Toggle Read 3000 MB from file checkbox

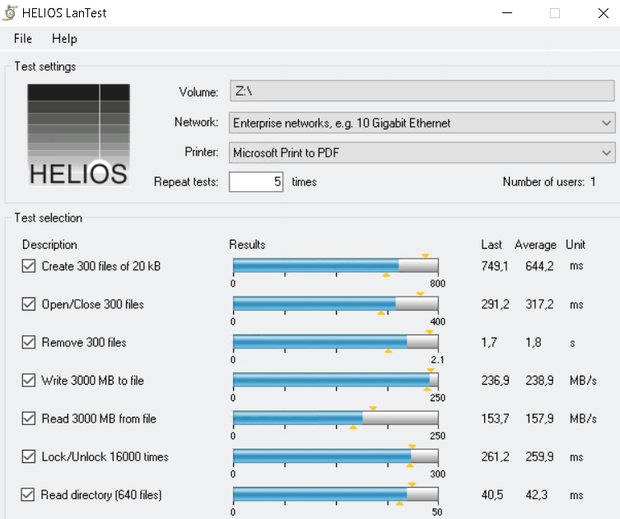pos(28,419)
